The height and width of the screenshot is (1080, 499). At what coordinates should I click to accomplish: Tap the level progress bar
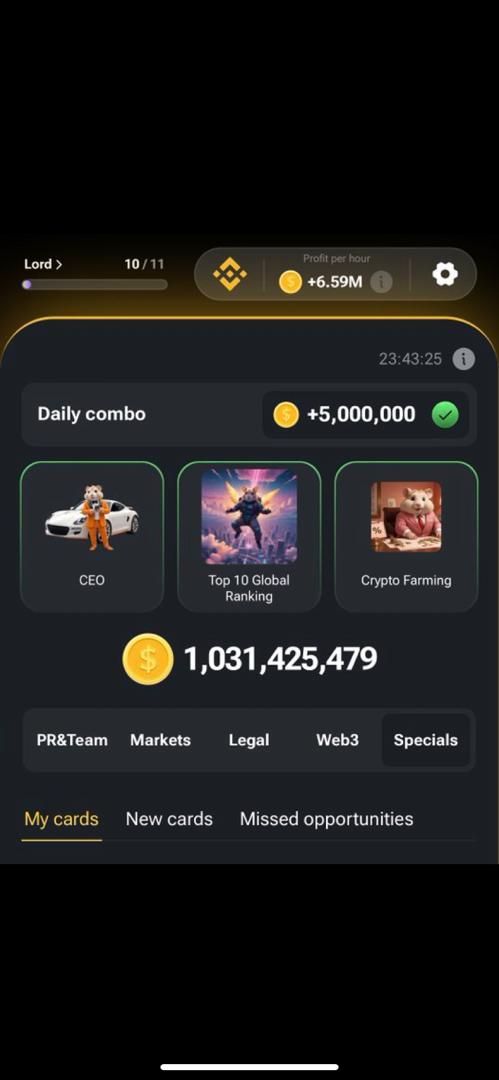tap(94, 284)
